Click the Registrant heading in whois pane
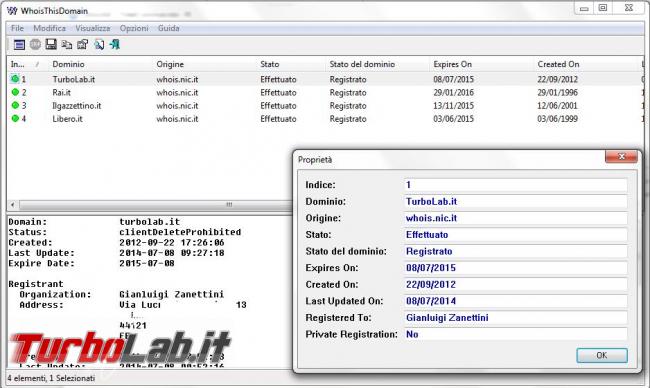 [36, 284]
